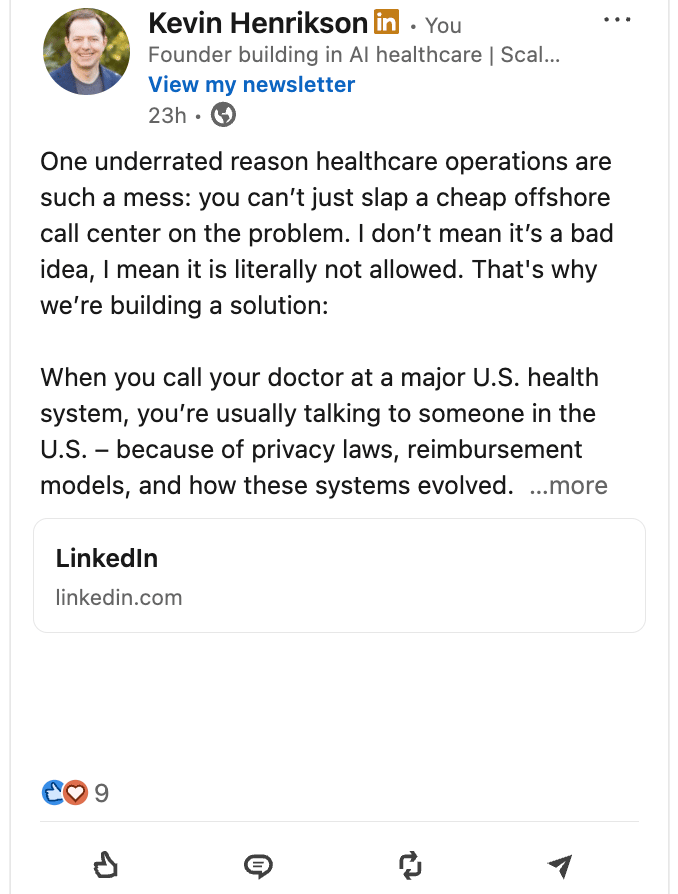Expand the post with "…more"
The width and height of the screenshot is (678, 894).
click(x=568, y=486)
